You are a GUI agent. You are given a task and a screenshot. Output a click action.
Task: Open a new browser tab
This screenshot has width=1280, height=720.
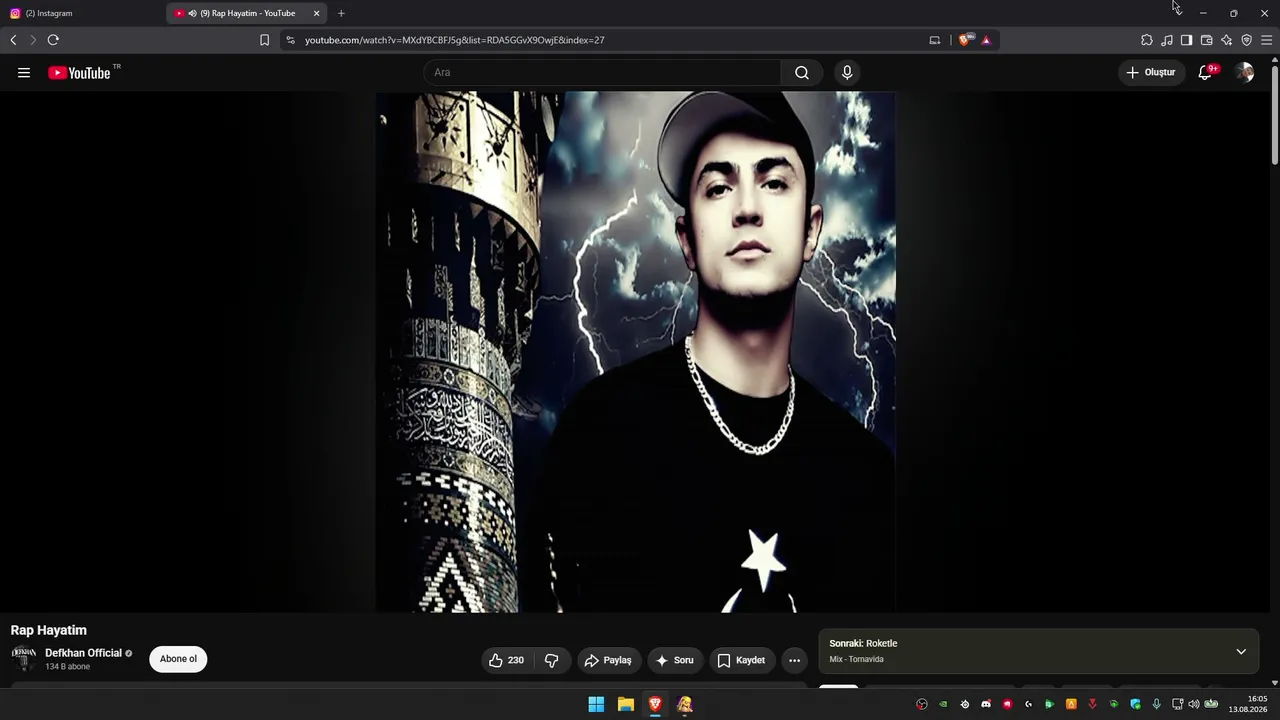point(341,13)
